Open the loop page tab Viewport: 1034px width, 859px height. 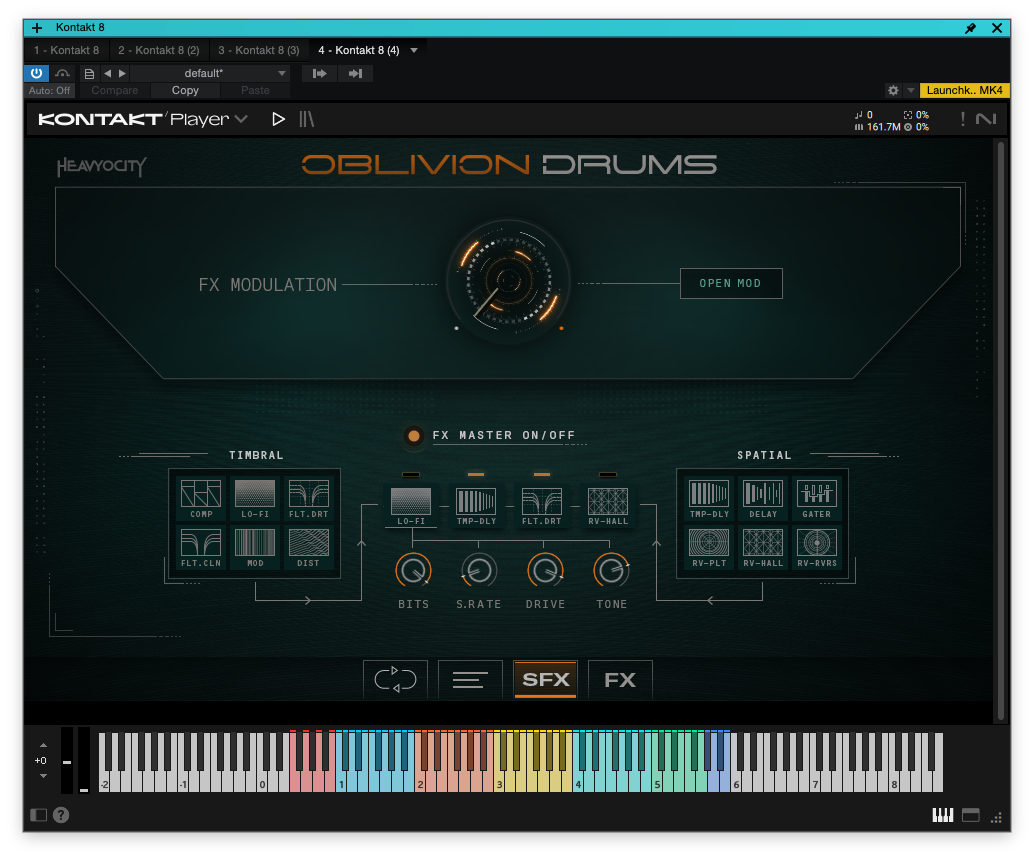pos(396,679)
